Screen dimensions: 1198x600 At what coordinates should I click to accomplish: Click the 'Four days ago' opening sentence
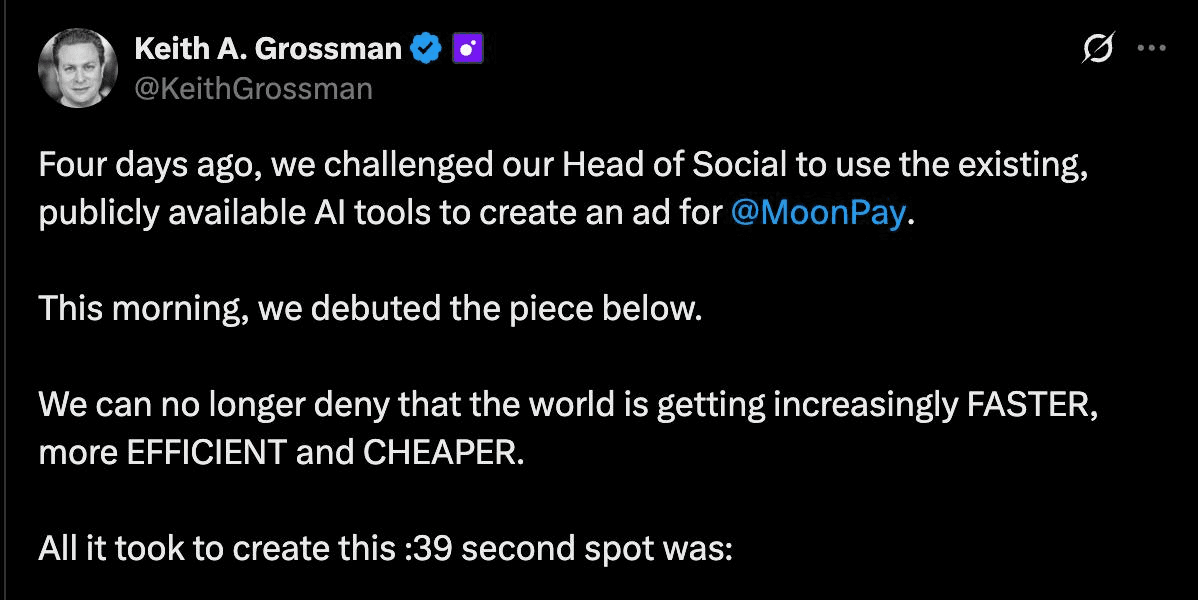click(563, 190)
